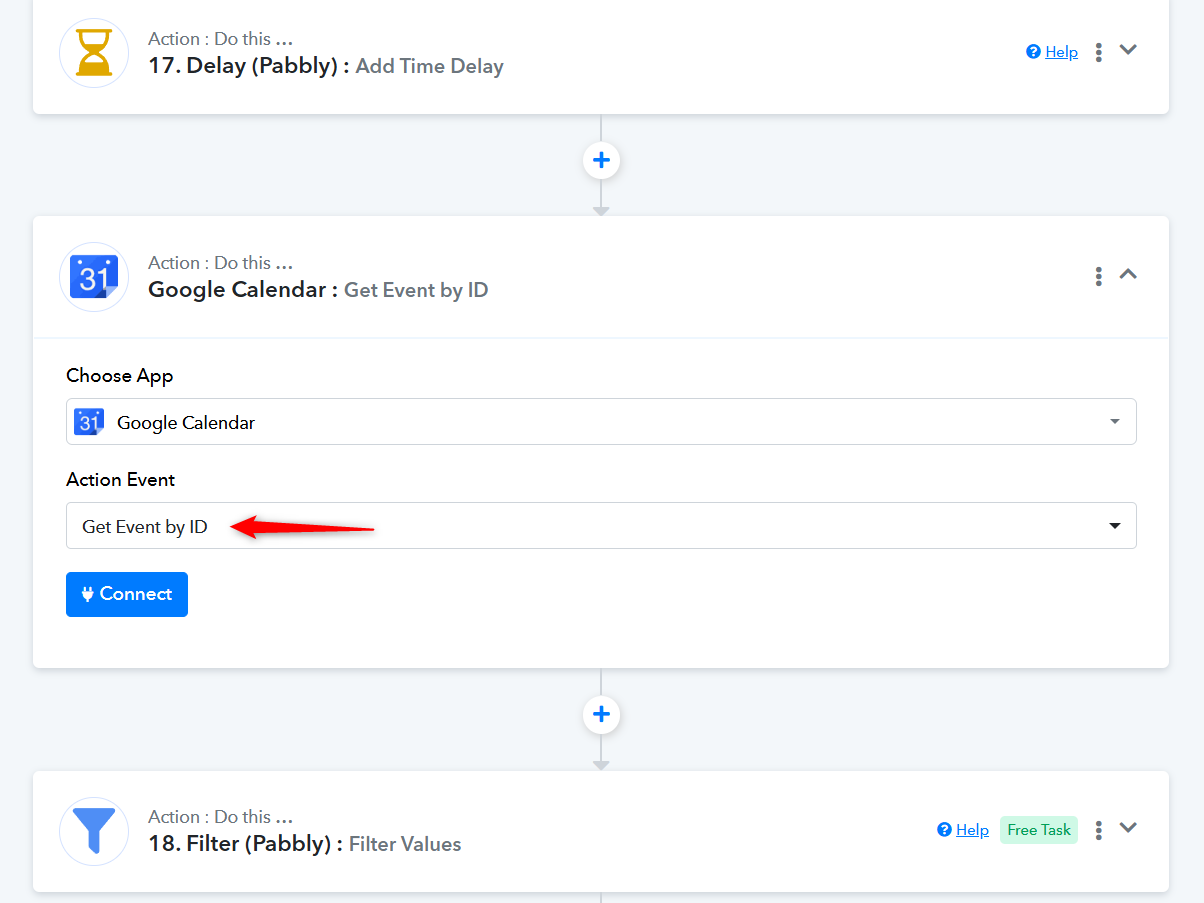
Task: Open three-dot menu for Delay step
Action: click(1098, 52)
